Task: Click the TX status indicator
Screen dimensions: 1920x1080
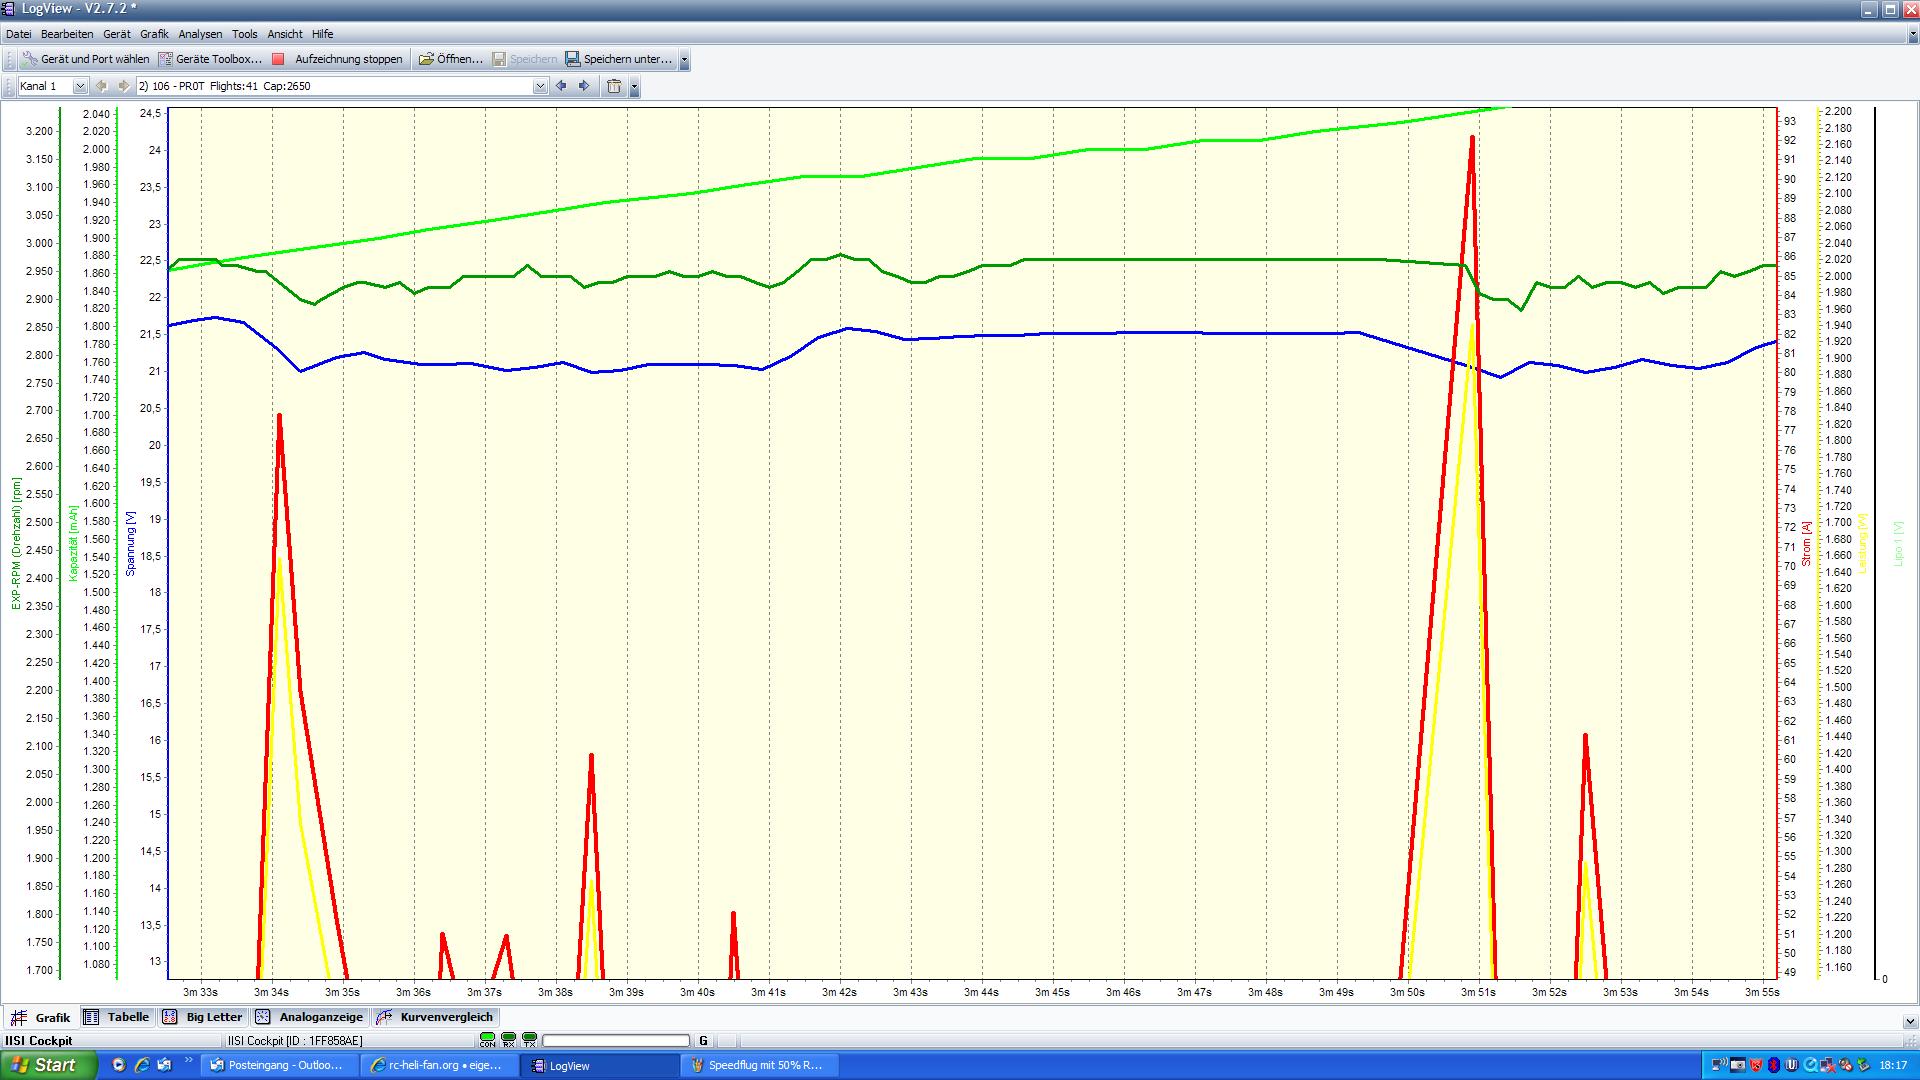Action: [529, 1040]
